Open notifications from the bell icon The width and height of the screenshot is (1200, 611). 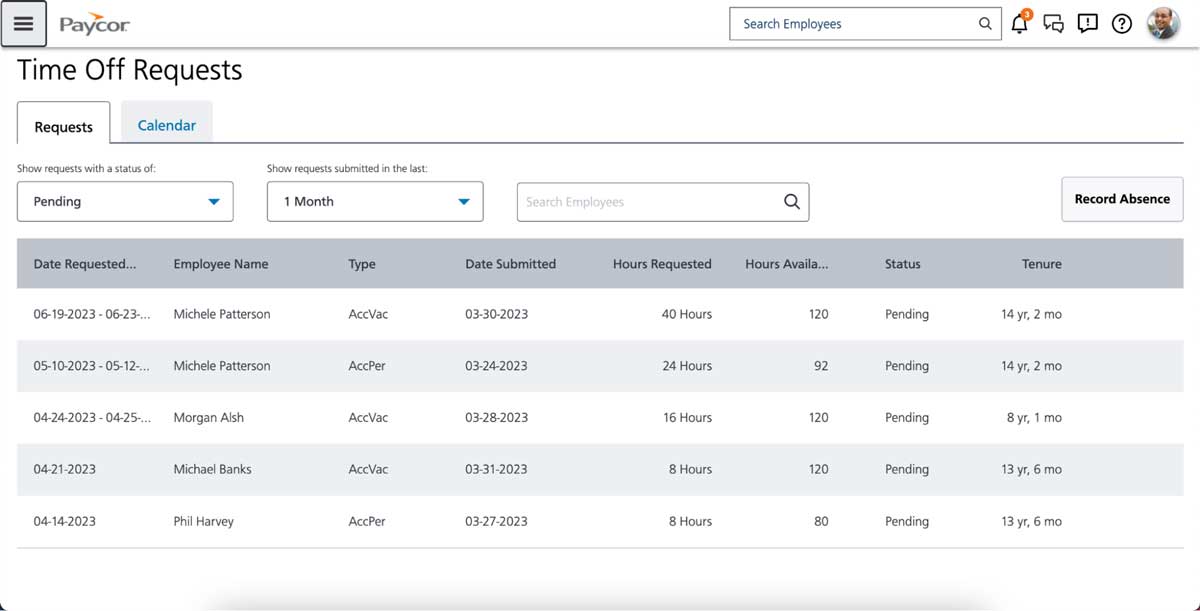pyautogui.click(x=1018, y=23)
